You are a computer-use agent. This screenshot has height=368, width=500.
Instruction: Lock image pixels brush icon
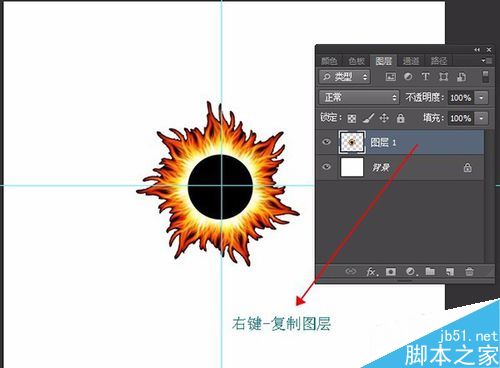(368, 118)
